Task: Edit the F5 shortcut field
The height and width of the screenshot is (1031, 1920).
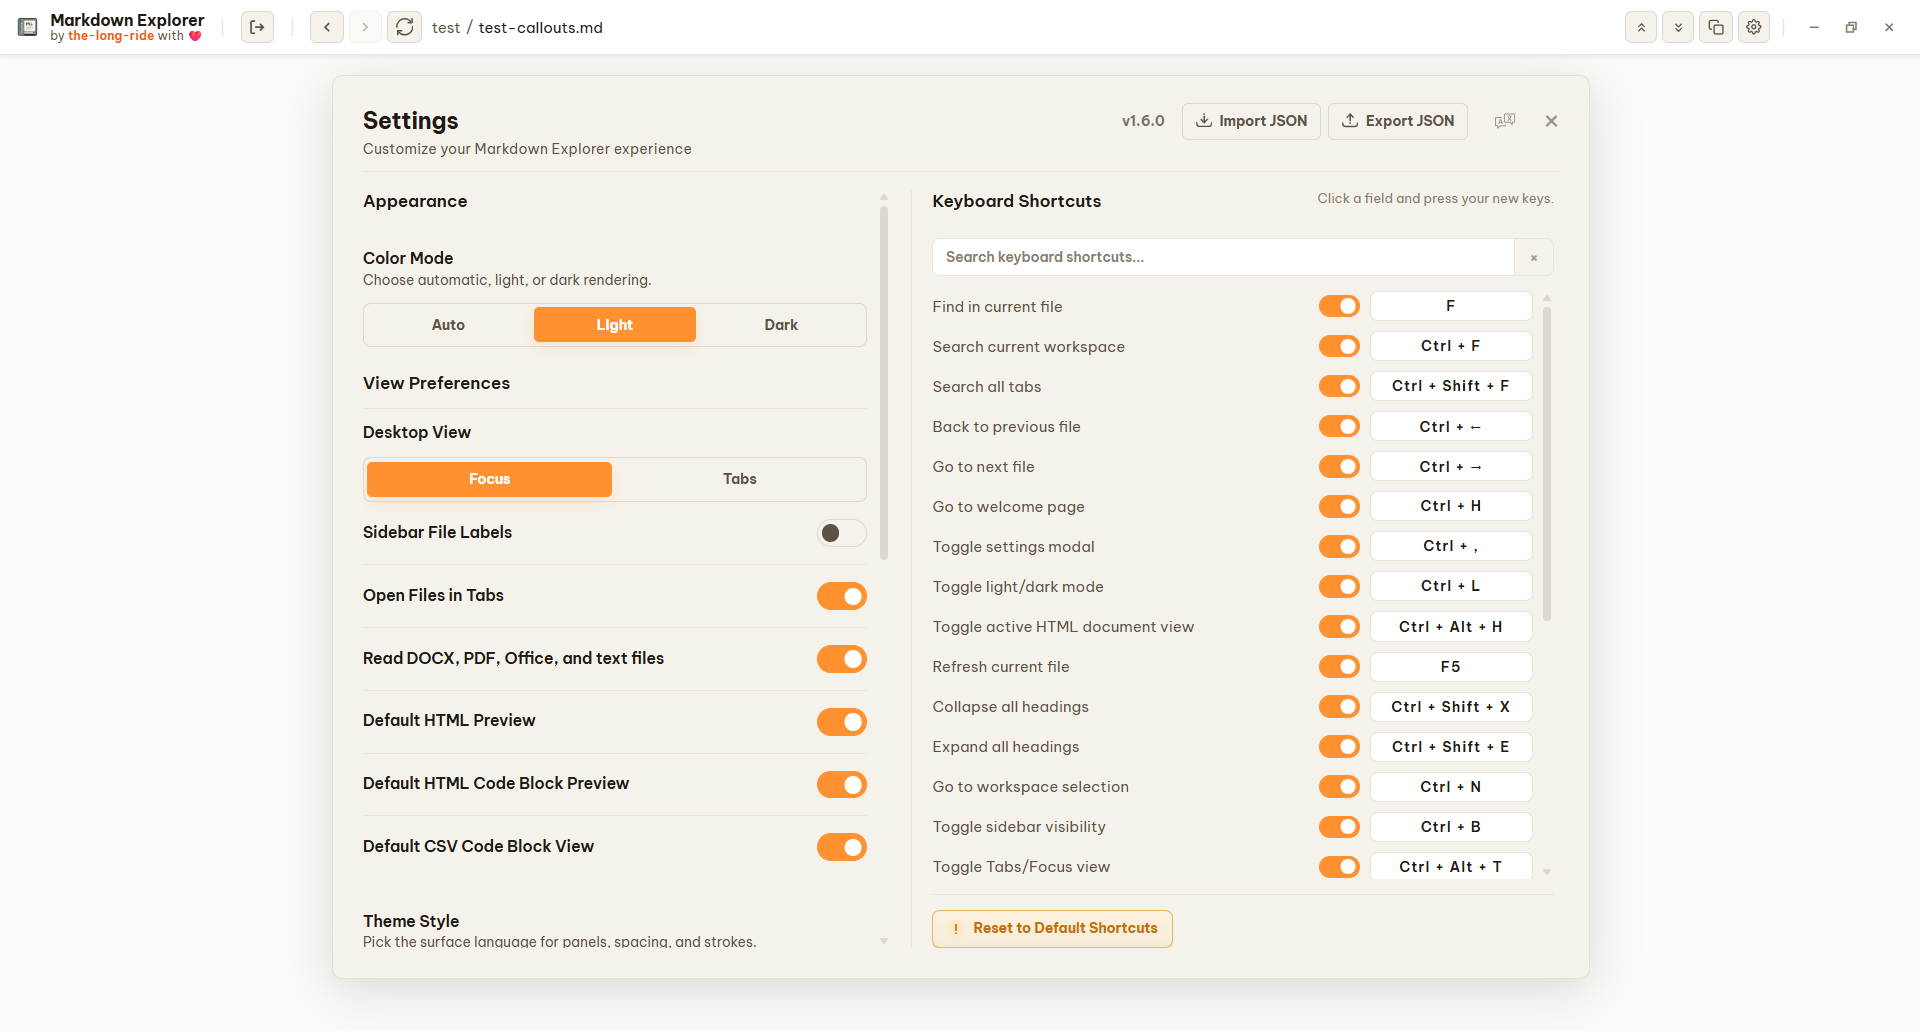Action: (1451, 667)
